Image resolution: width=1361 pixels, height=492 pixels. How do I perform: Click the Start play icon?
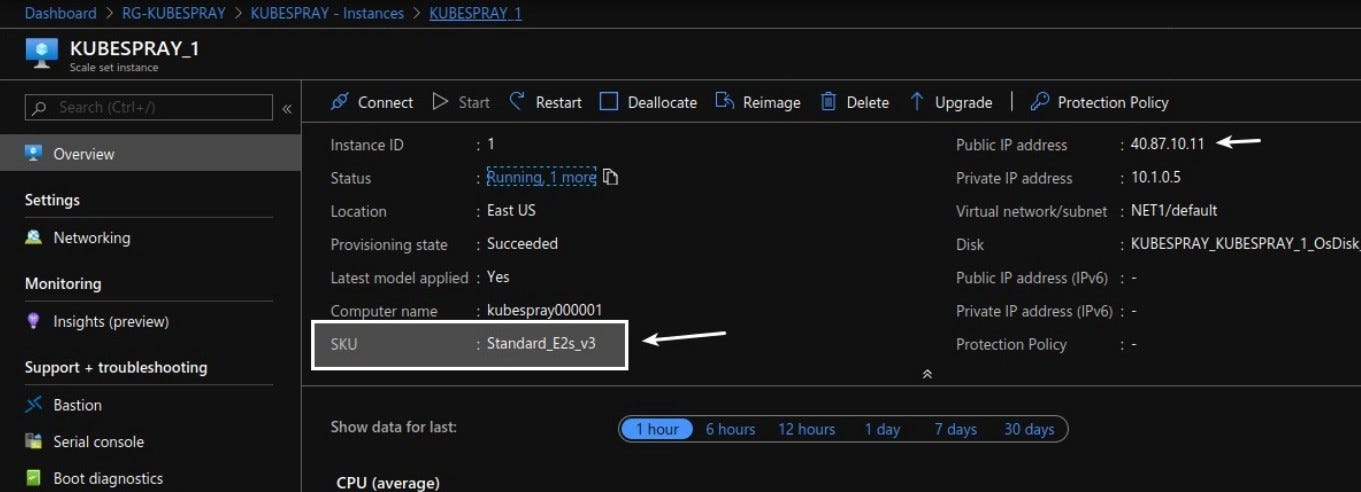coord(440,102)
